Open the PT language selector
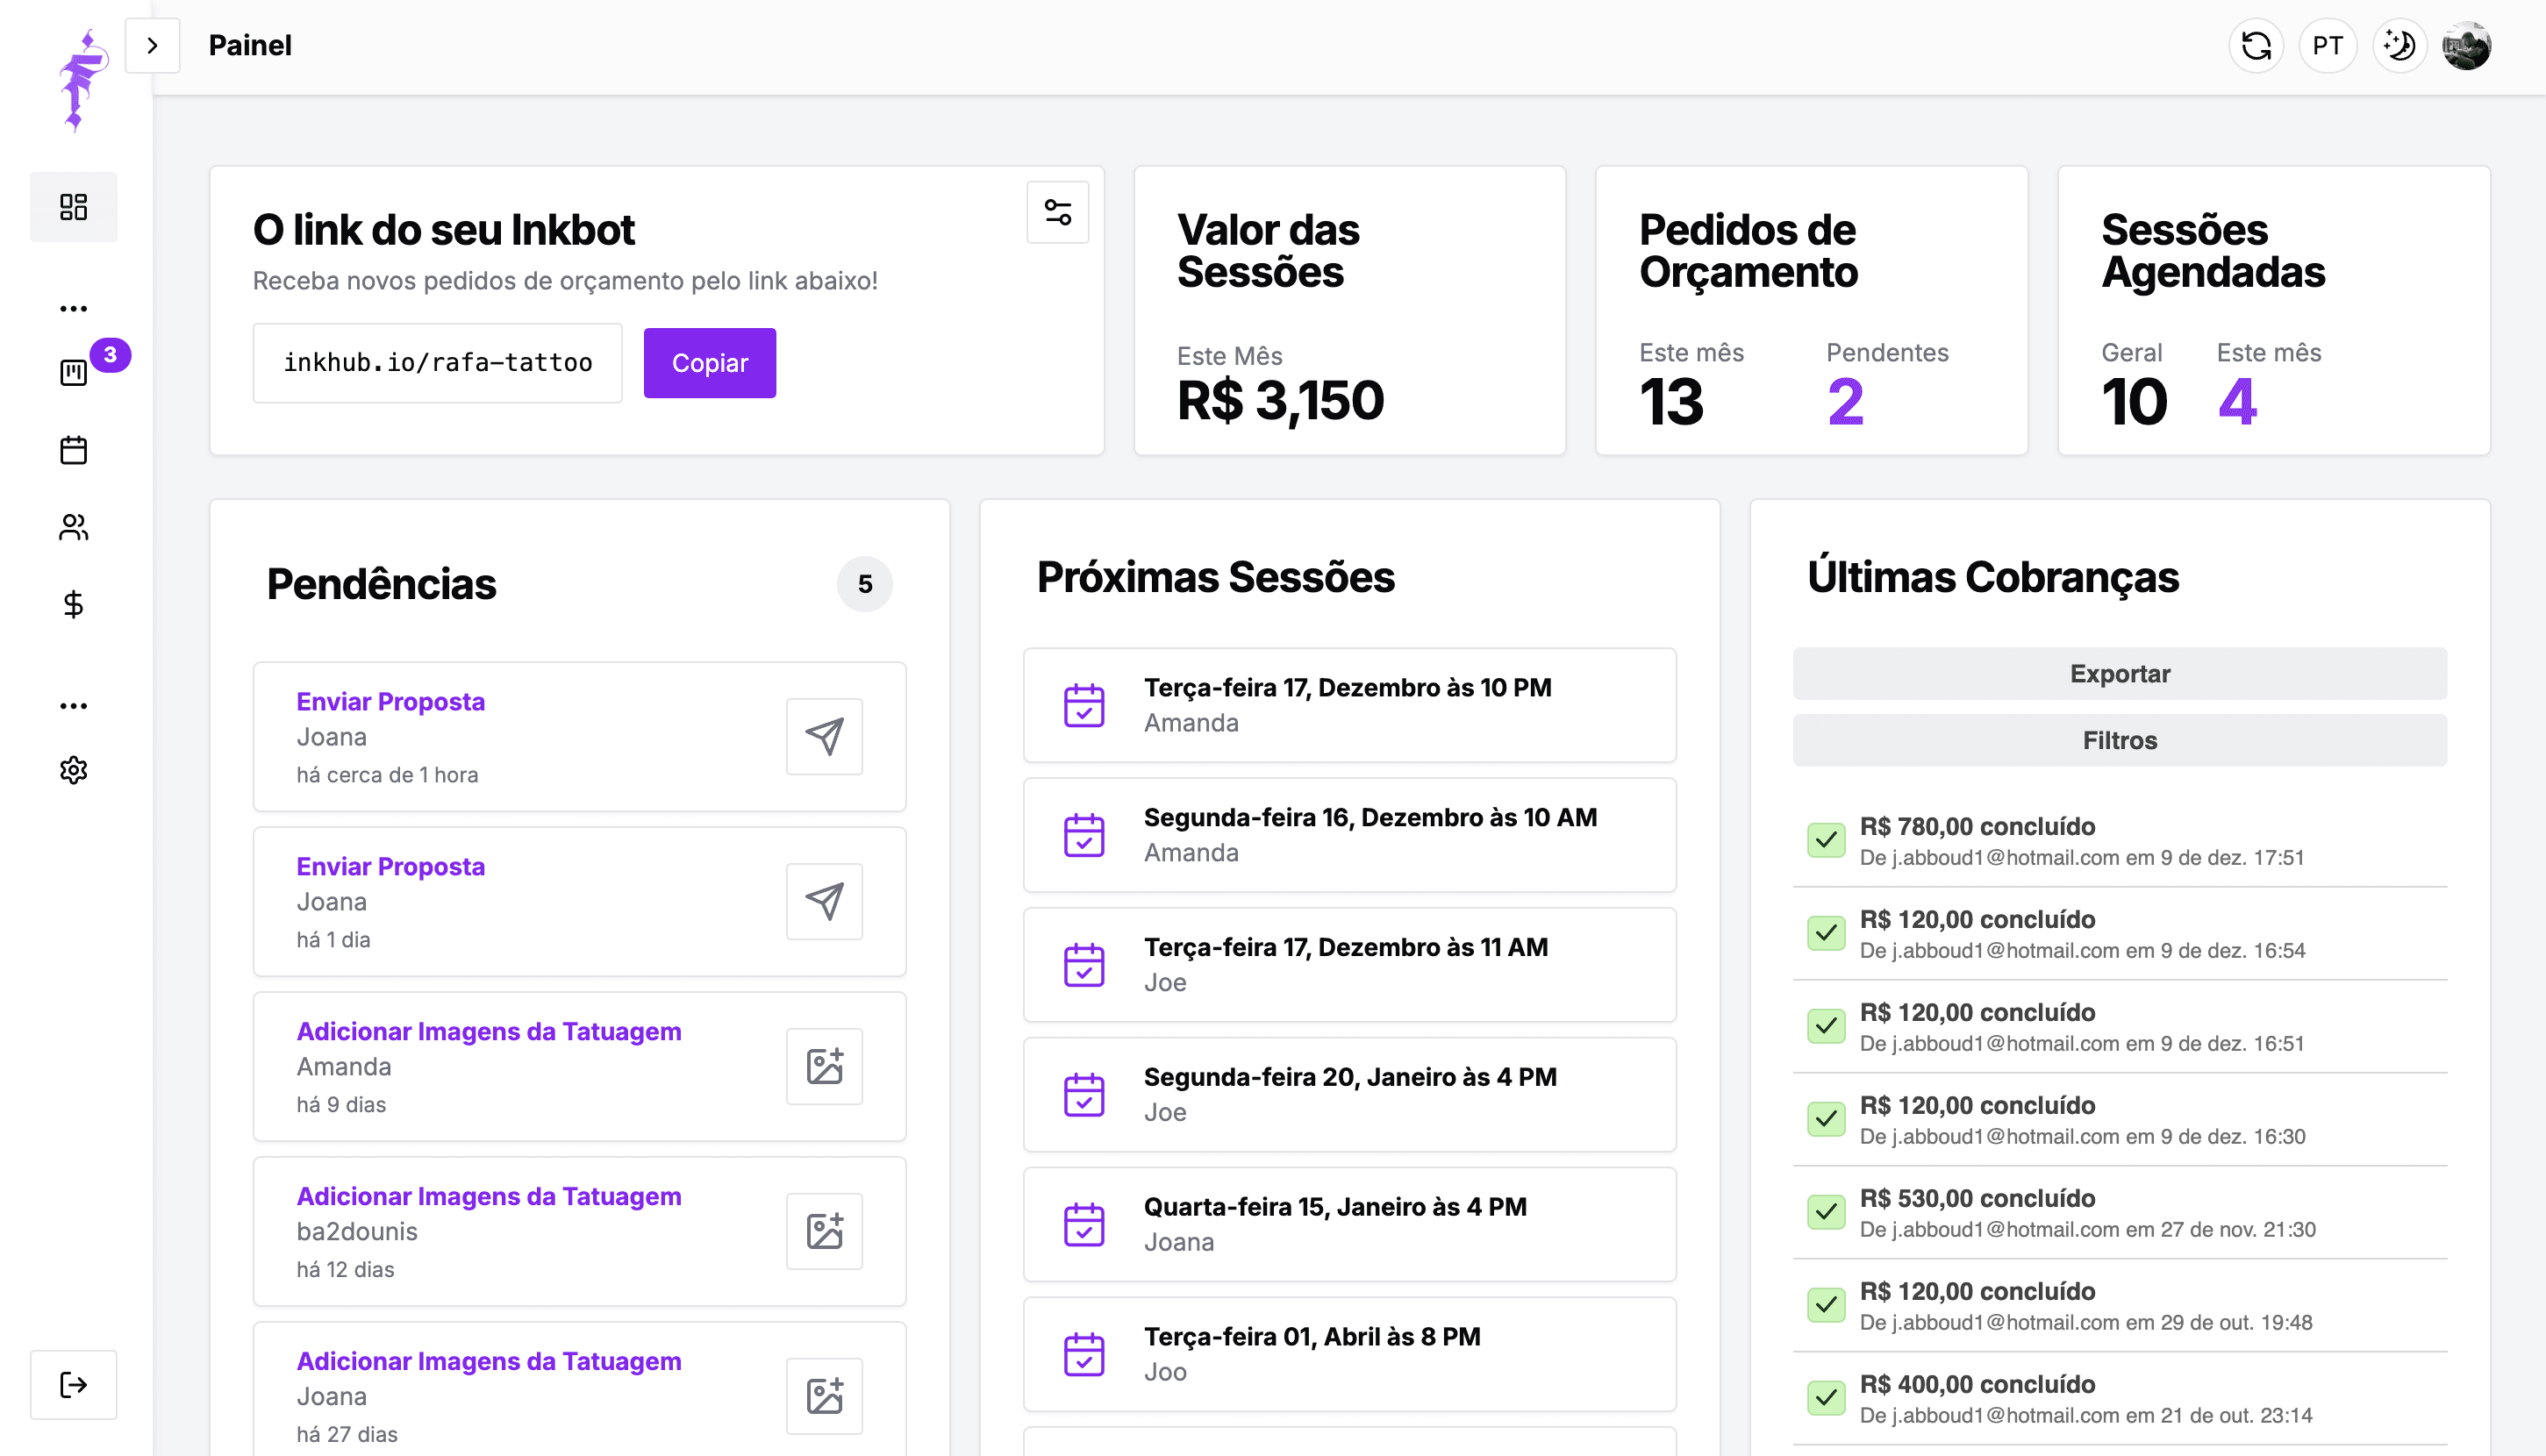 [2327, 46]
